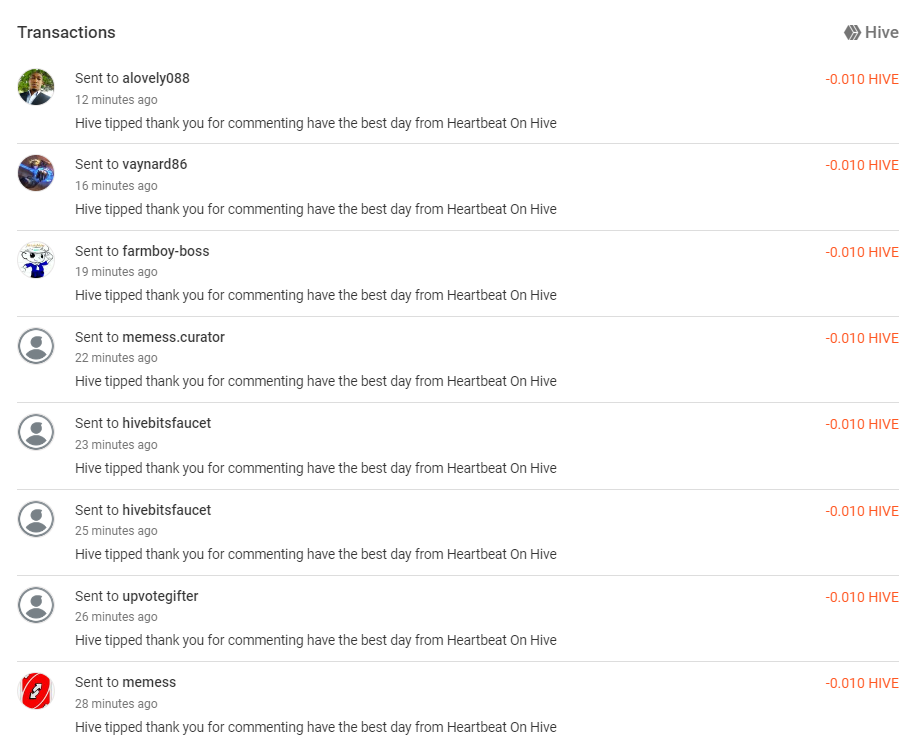The width and height of the screenshot is (909, 737).
Task: Click avatar of hivebitsfaucet, 23 minutes ago
Action: [x=36, y=432]
